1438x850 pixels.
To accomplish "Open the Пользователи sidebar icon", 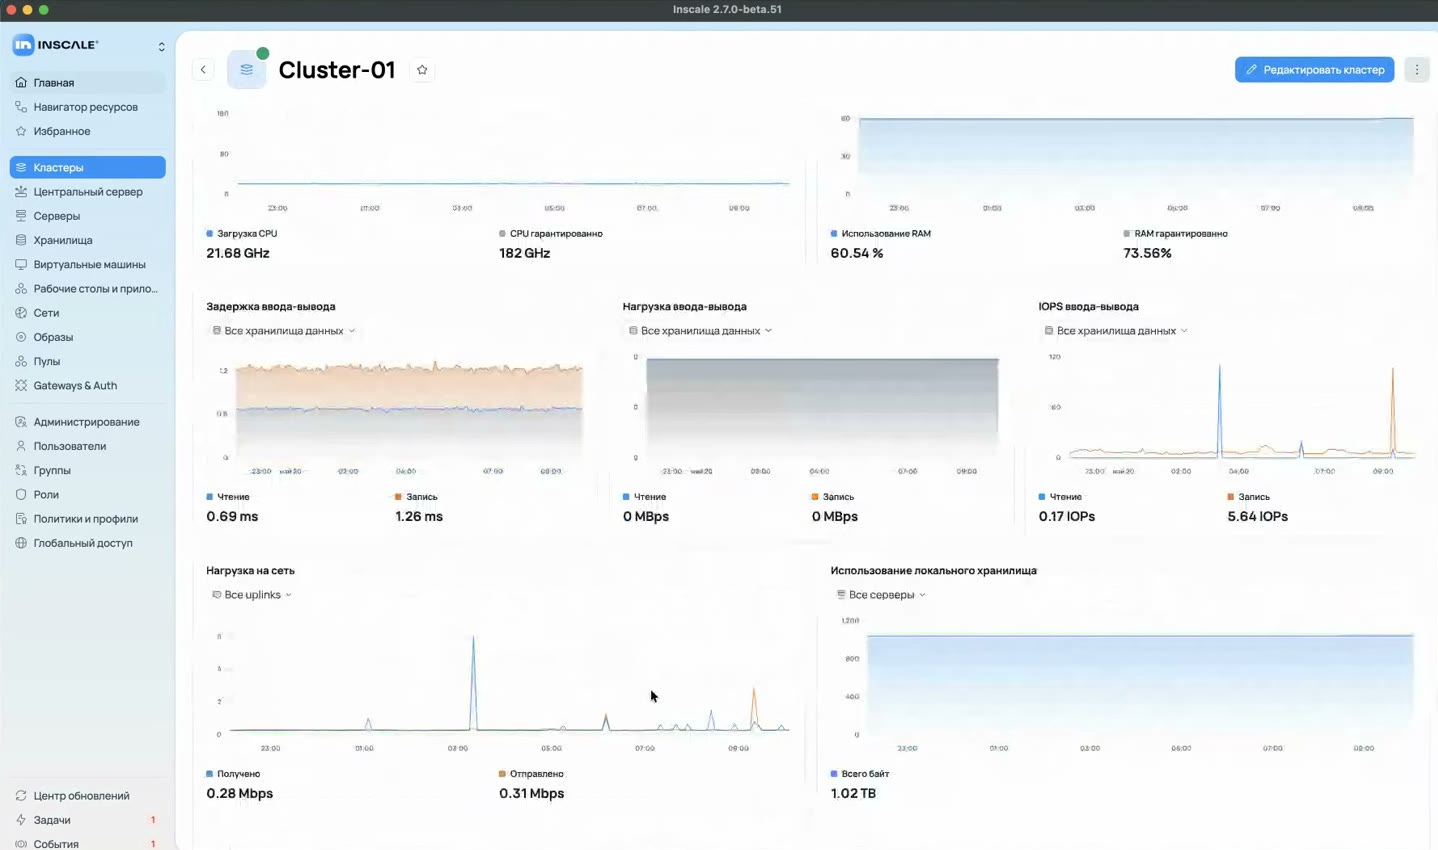I will [21, 446].
